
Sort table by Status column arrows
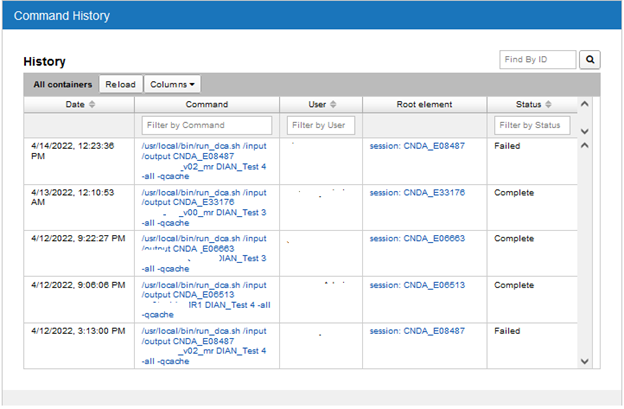(x=548, y=104)
